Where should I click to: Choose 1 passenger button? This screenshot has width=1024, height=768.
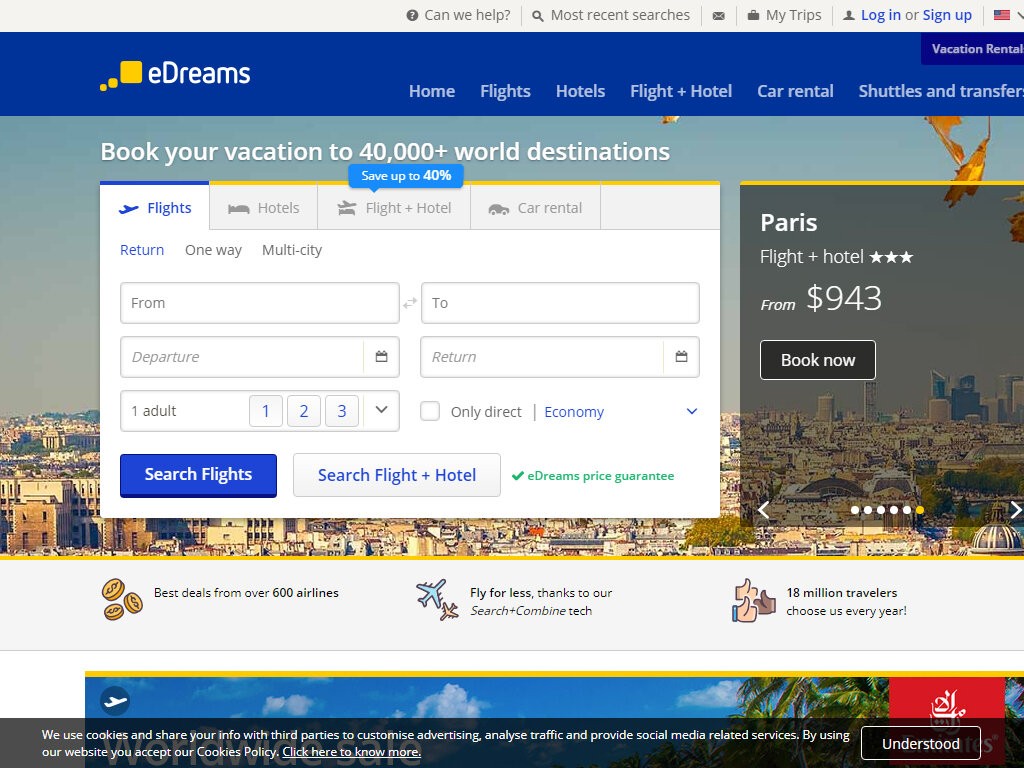266,411
